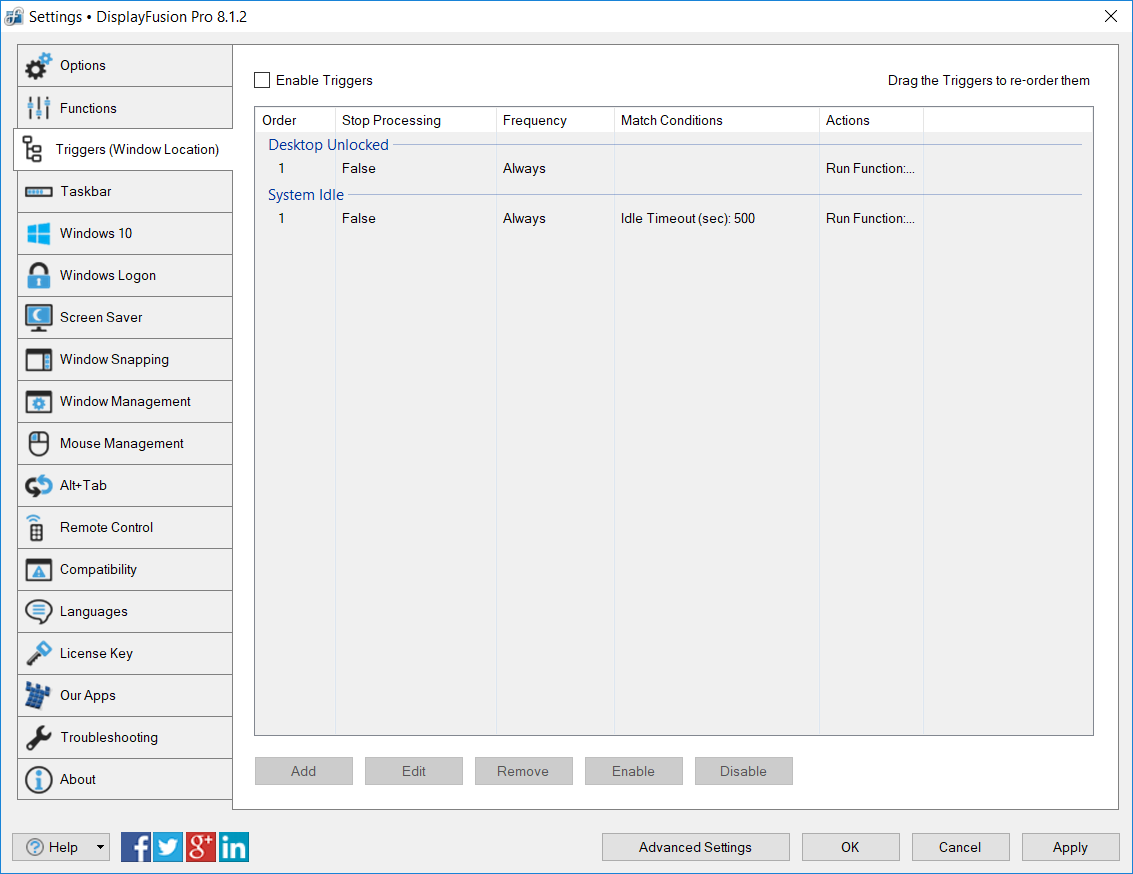1133x874 pixels.
Task: Open the Functions sliders icon
Action: pyautogui.click(x=38, y=108)
